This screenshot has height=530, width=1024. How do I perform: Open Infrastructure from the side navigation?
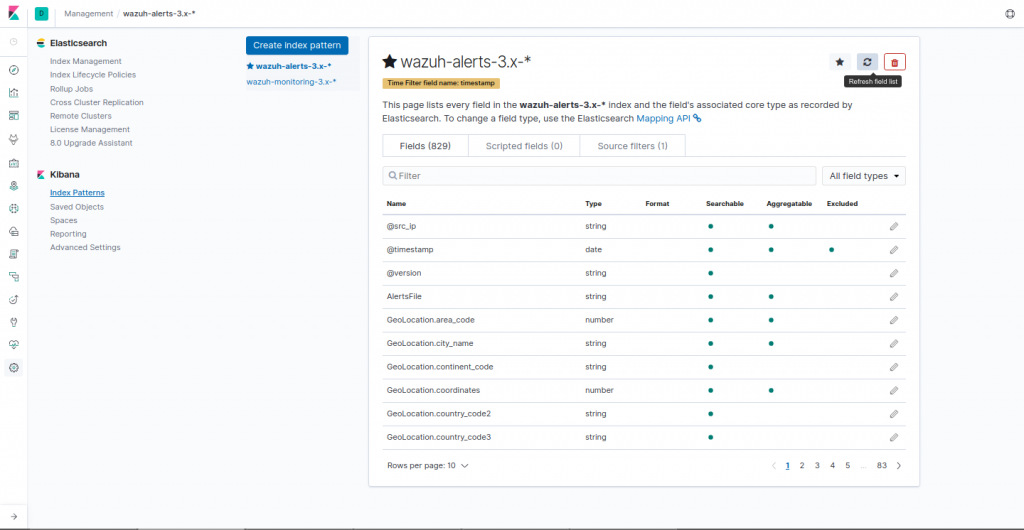(14, 231)
